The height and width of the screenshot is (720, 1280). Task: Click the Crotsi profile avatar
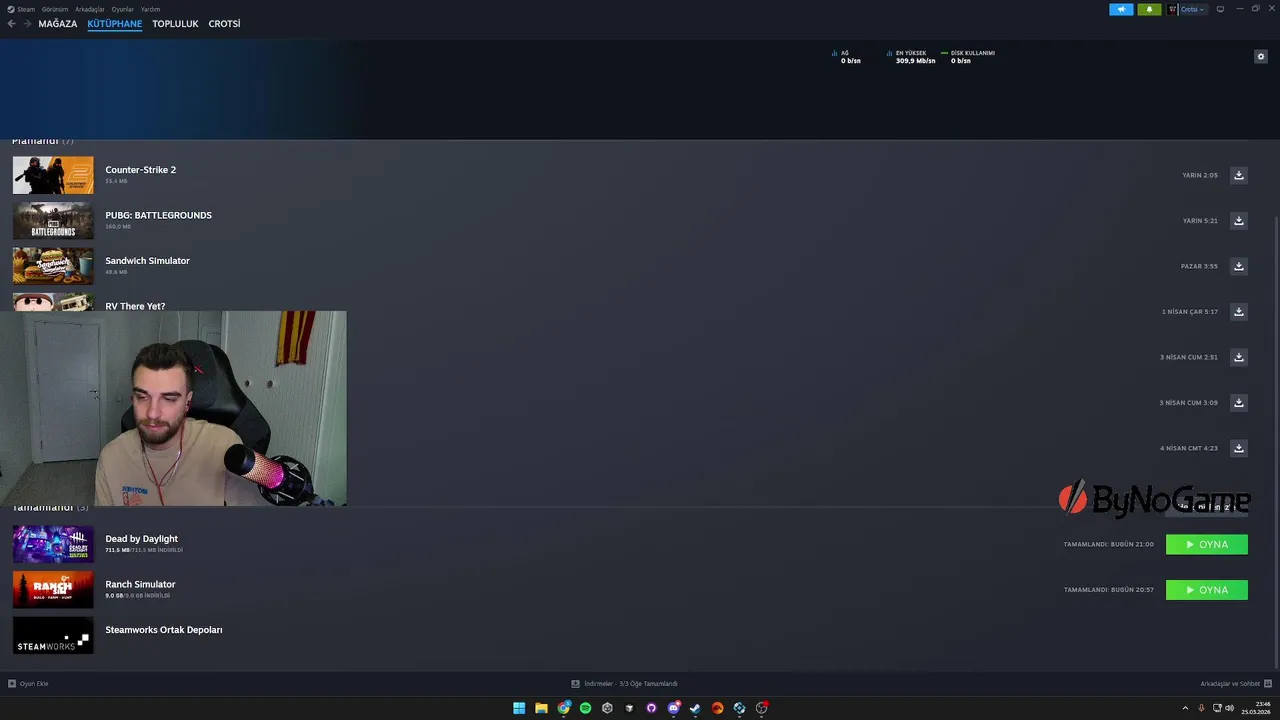1173,9
